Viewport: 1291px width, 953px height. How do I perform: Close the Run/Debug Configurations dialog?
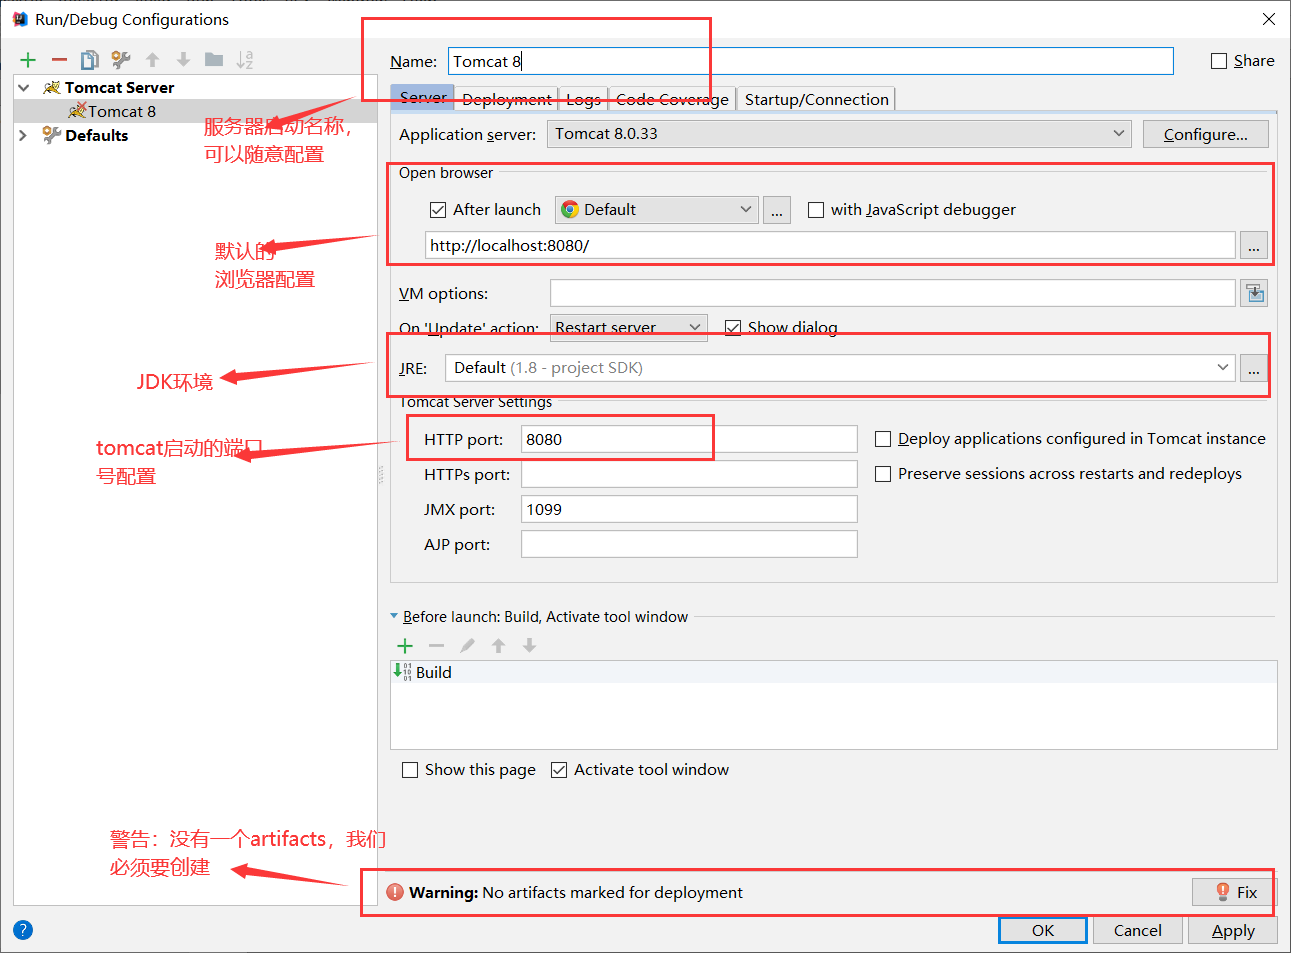[x=1268, y=19]
